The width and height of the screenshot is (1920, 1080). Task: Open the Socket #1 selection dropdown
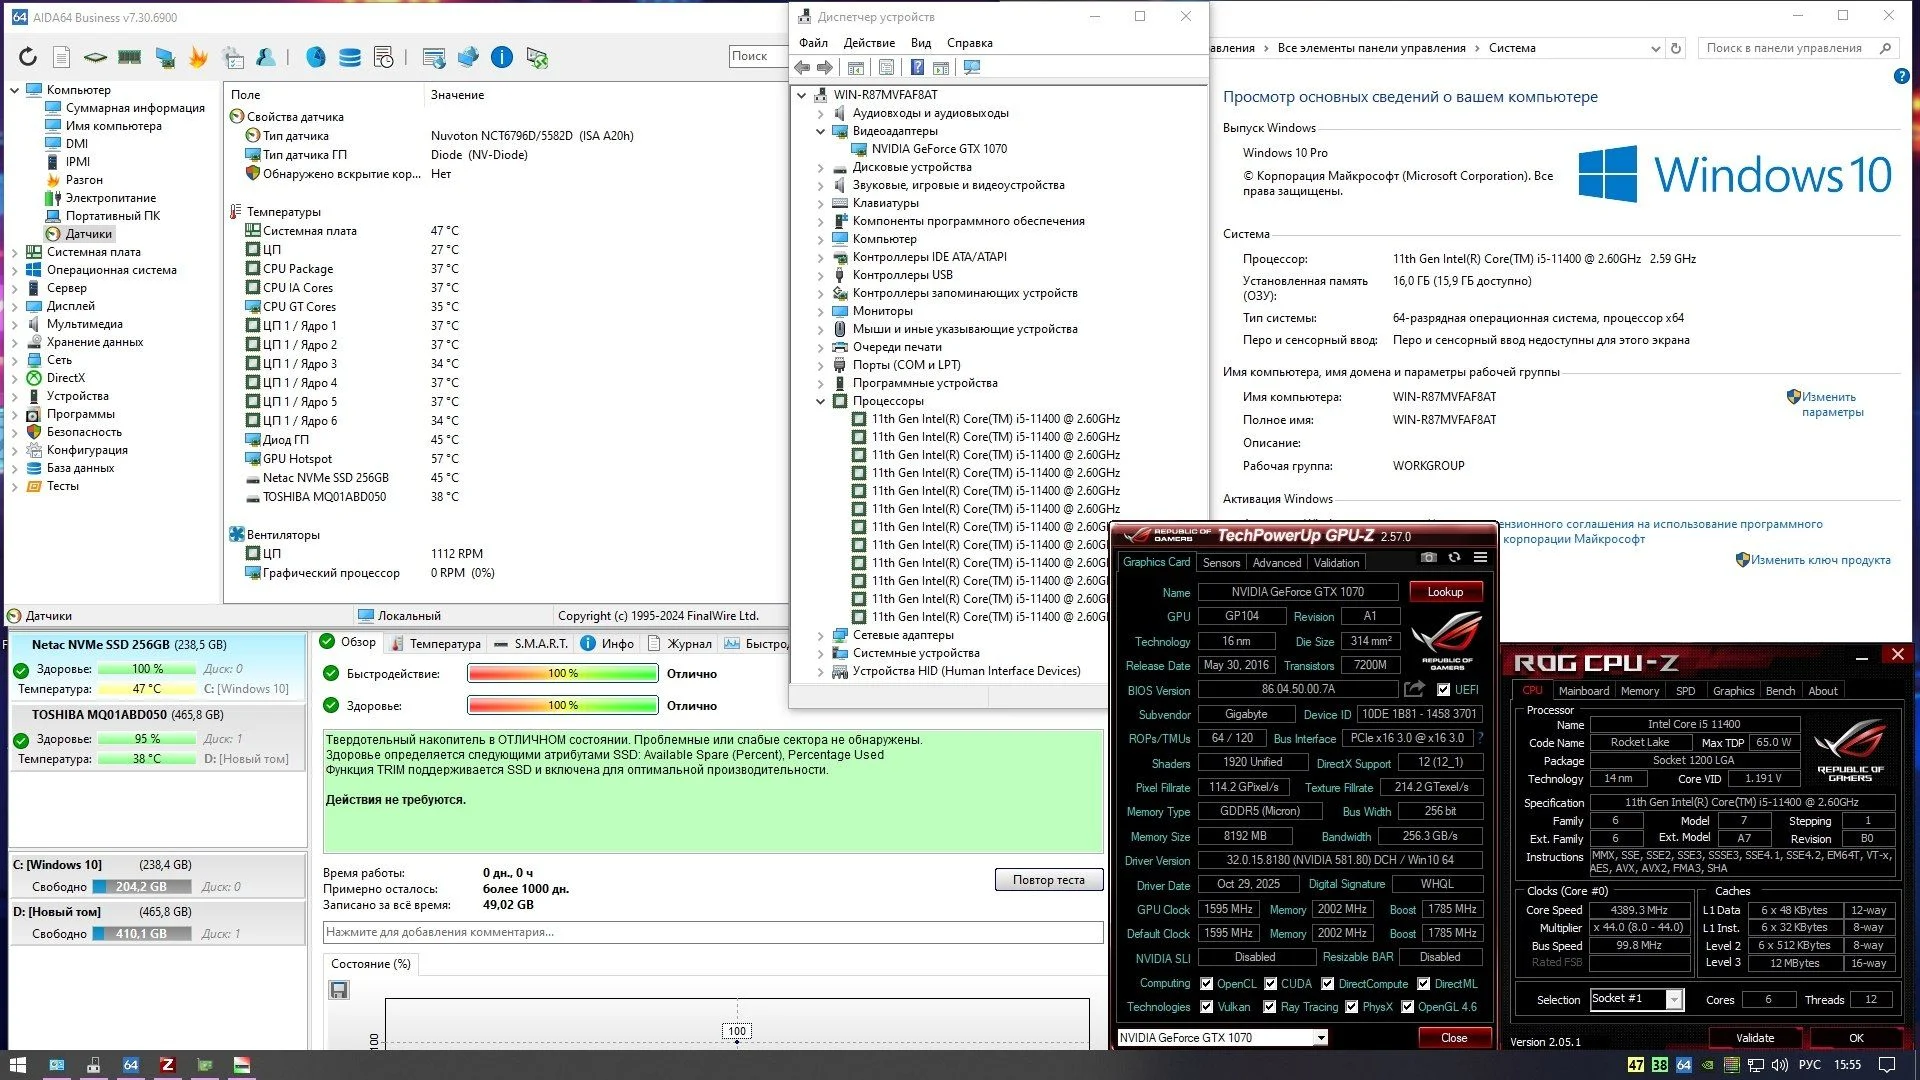pyautogui.click(x=1674, y=999)
